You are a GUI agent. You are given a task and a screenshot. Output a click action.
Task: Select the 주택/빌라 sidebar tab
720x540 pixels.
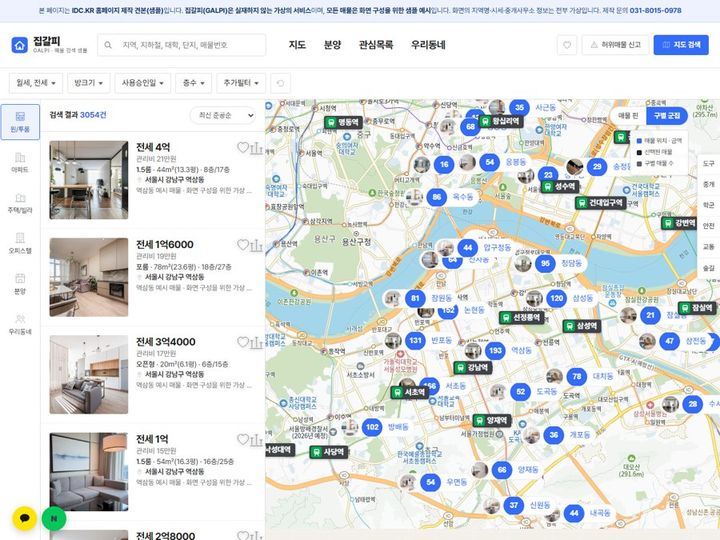point(20,203)
